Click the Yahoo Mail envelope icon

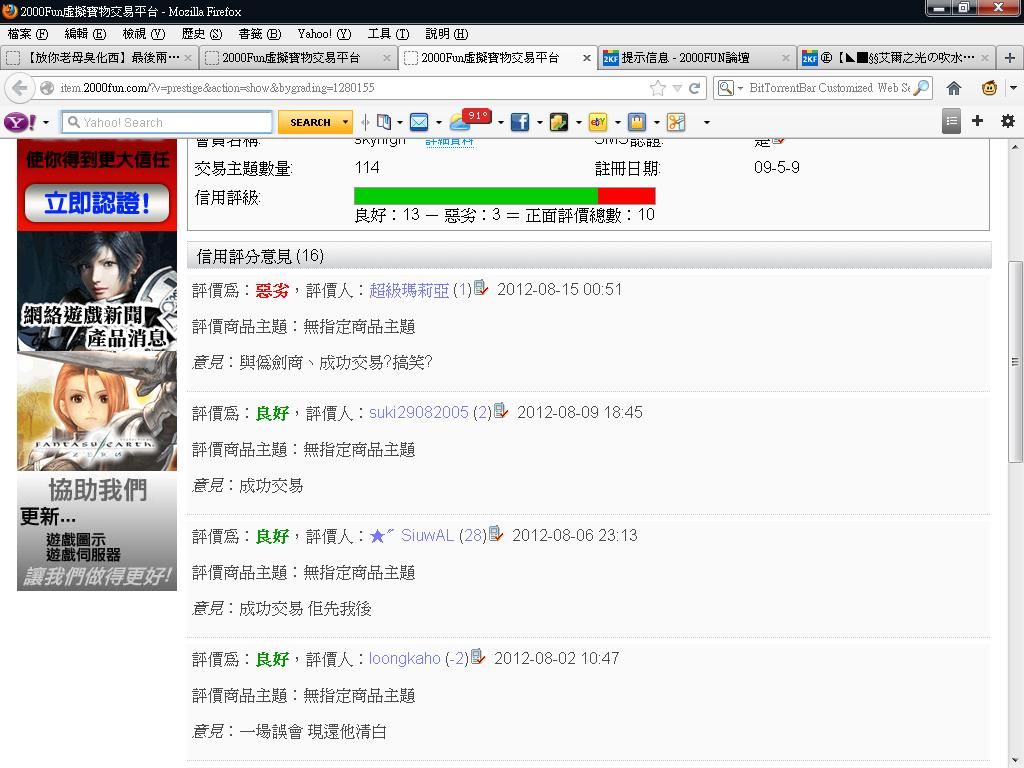click(419, 122)
